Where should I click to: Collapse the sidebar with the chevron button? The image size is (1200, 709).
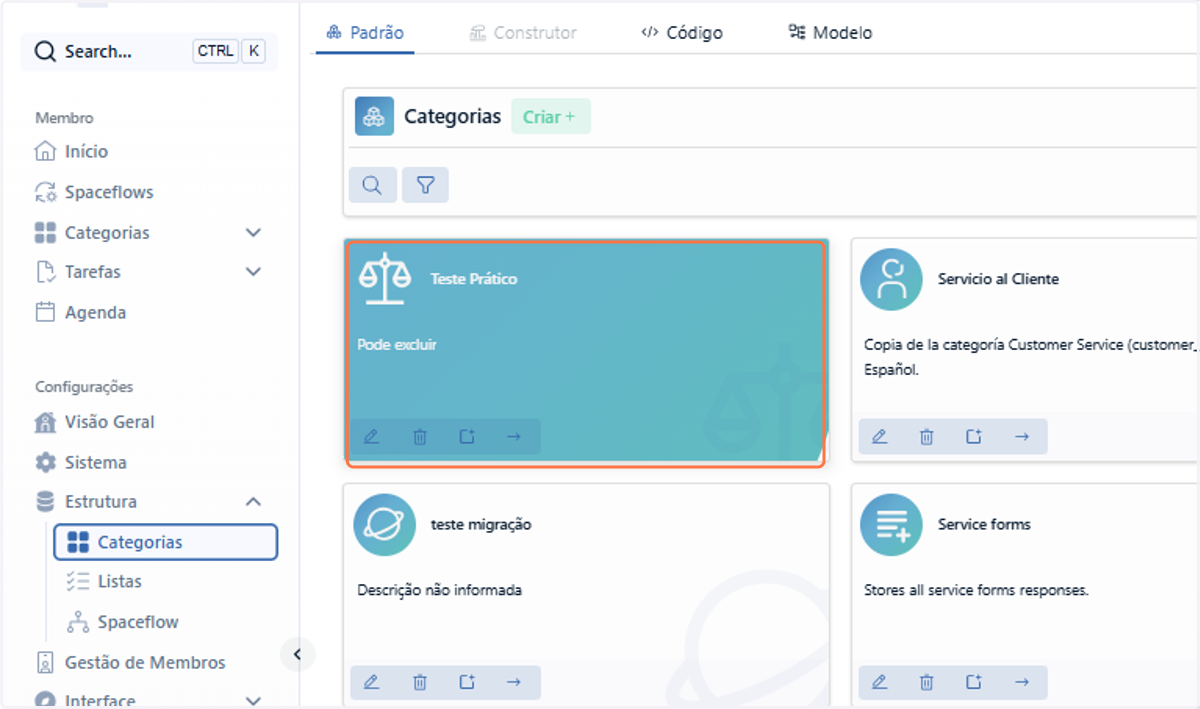297,654
